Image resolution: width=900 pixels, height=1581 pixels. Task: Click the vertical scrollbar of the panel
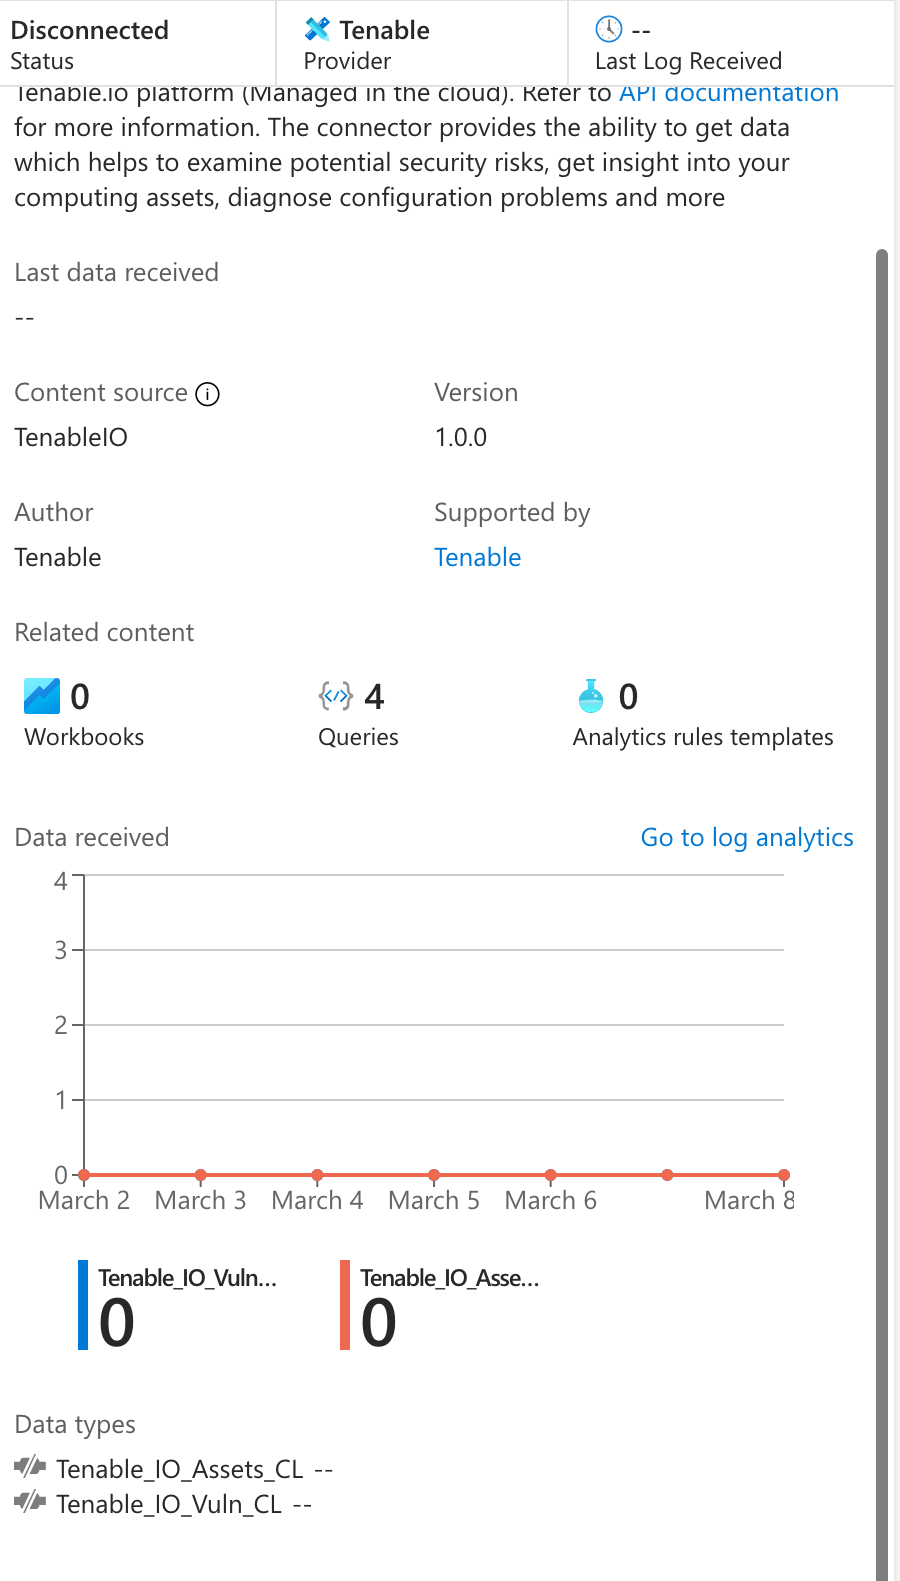pyautogui.click(x=882, y=914)
